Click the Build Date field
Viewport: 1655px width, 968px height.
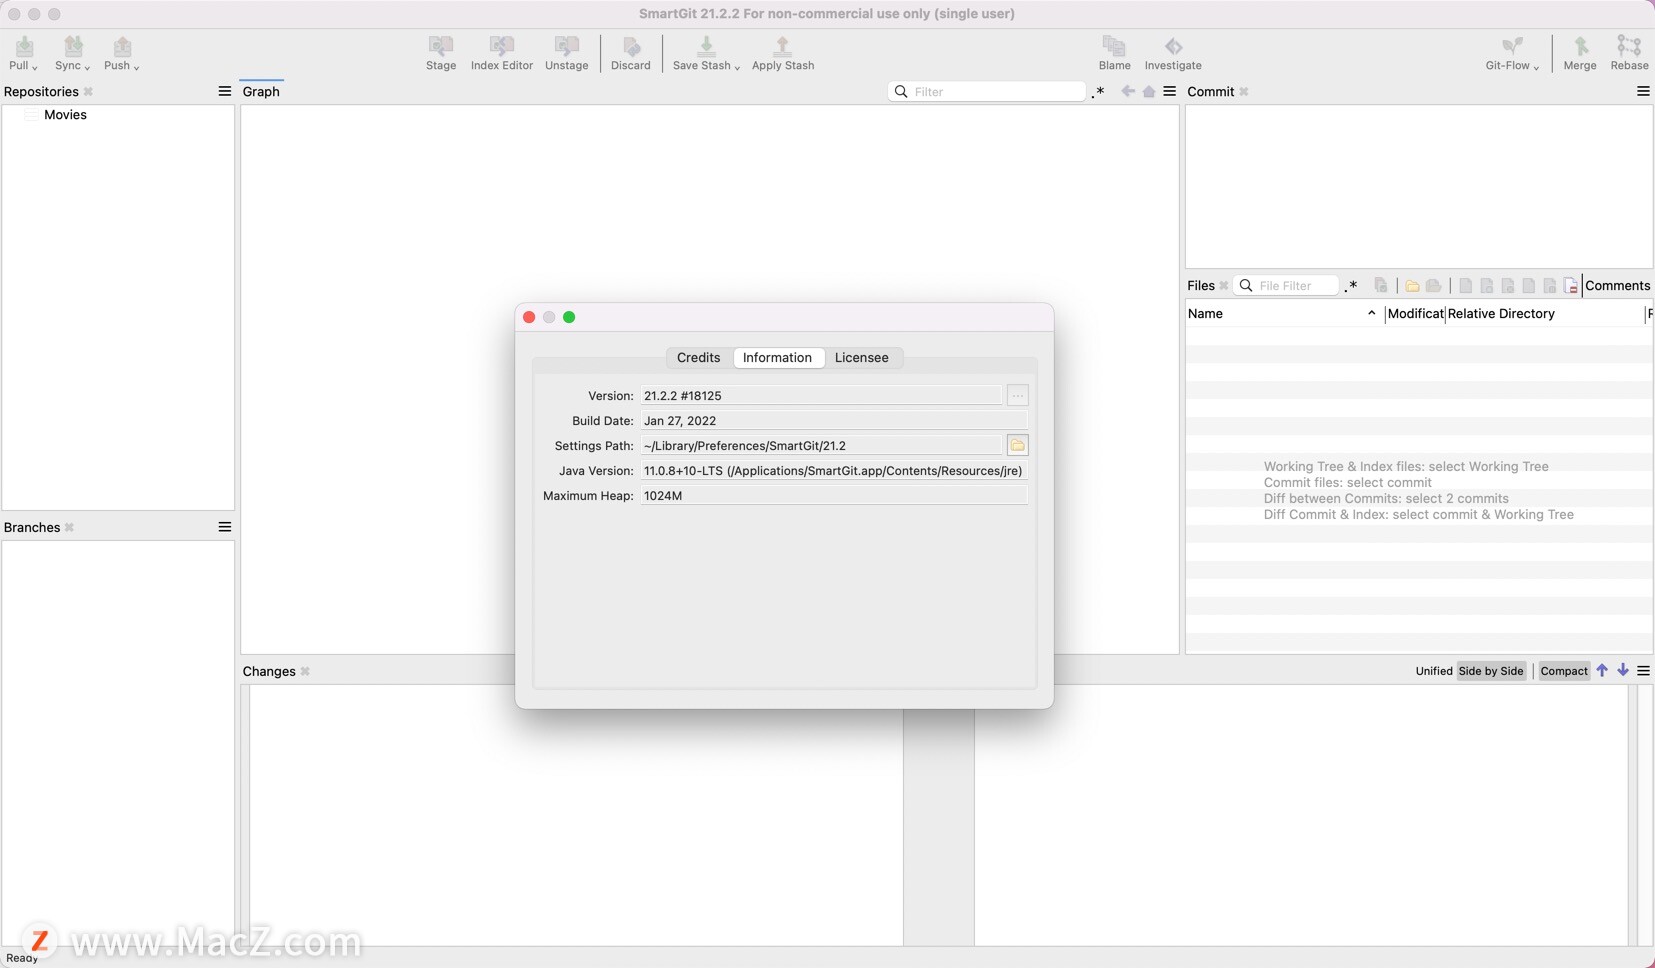click(834, 421)
